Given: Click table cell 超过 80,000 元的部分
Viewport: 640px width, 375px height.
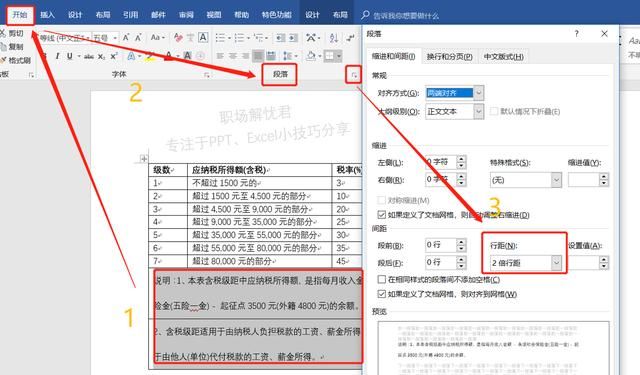Looking at the screenshot, I should click(x=260, y=261).
